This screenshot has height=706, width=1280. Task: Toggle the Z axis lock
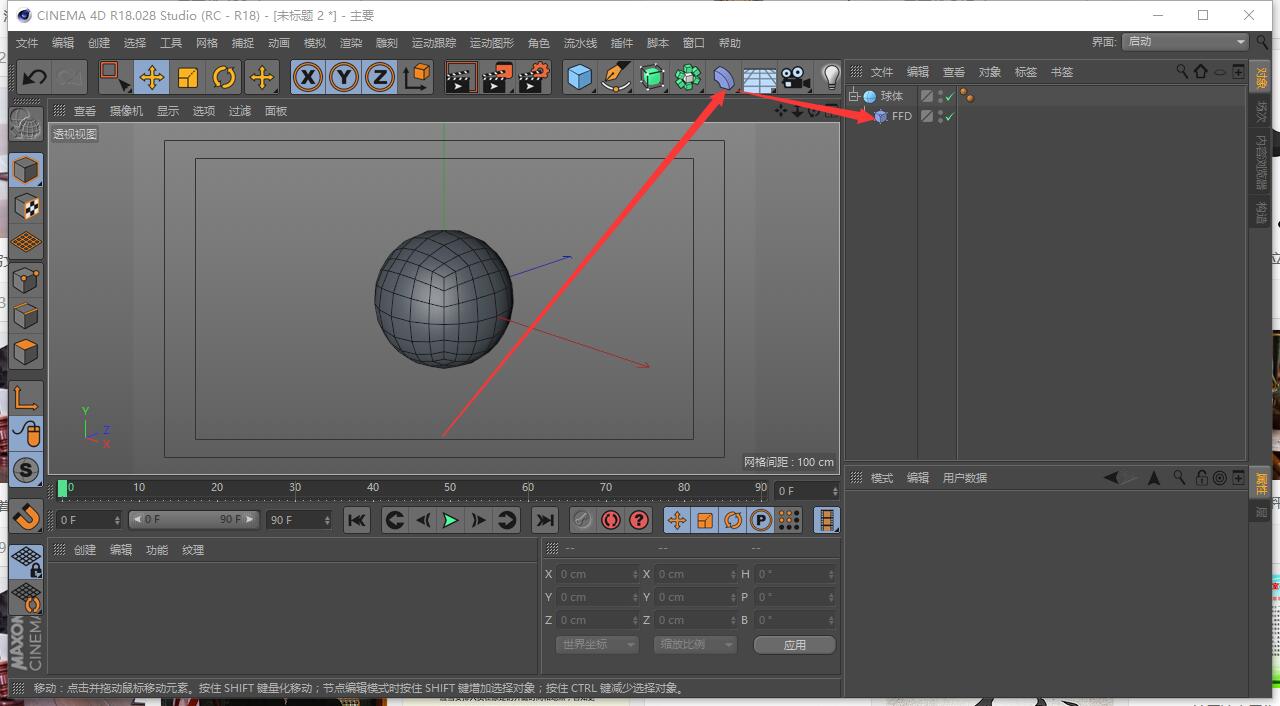[x=380, y=77]
